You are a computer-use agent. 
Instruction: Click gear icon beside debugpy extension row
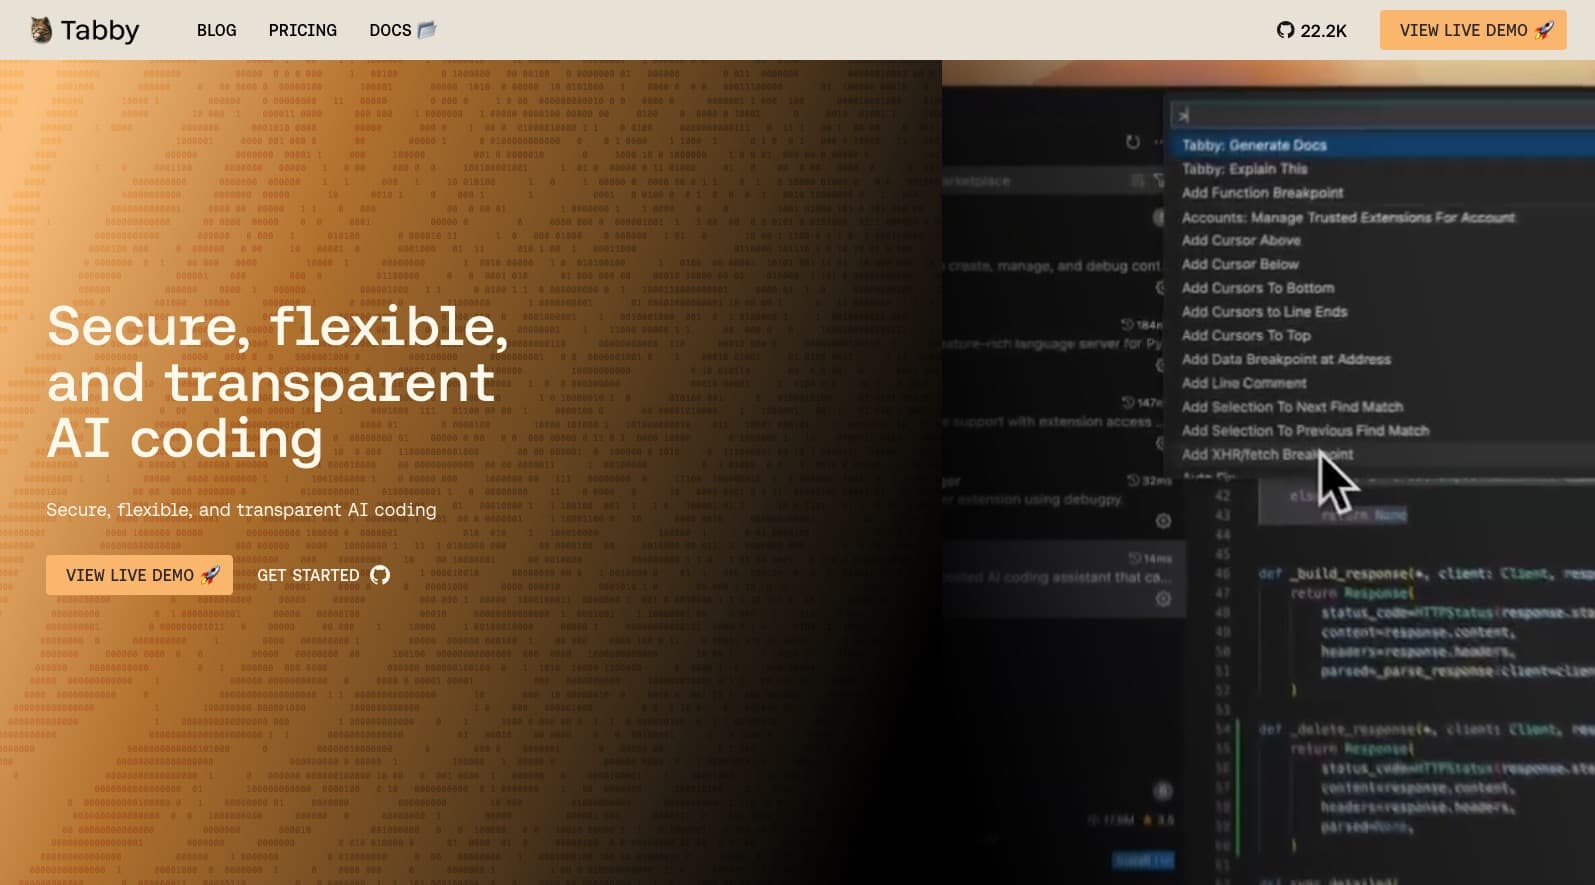1163,521
